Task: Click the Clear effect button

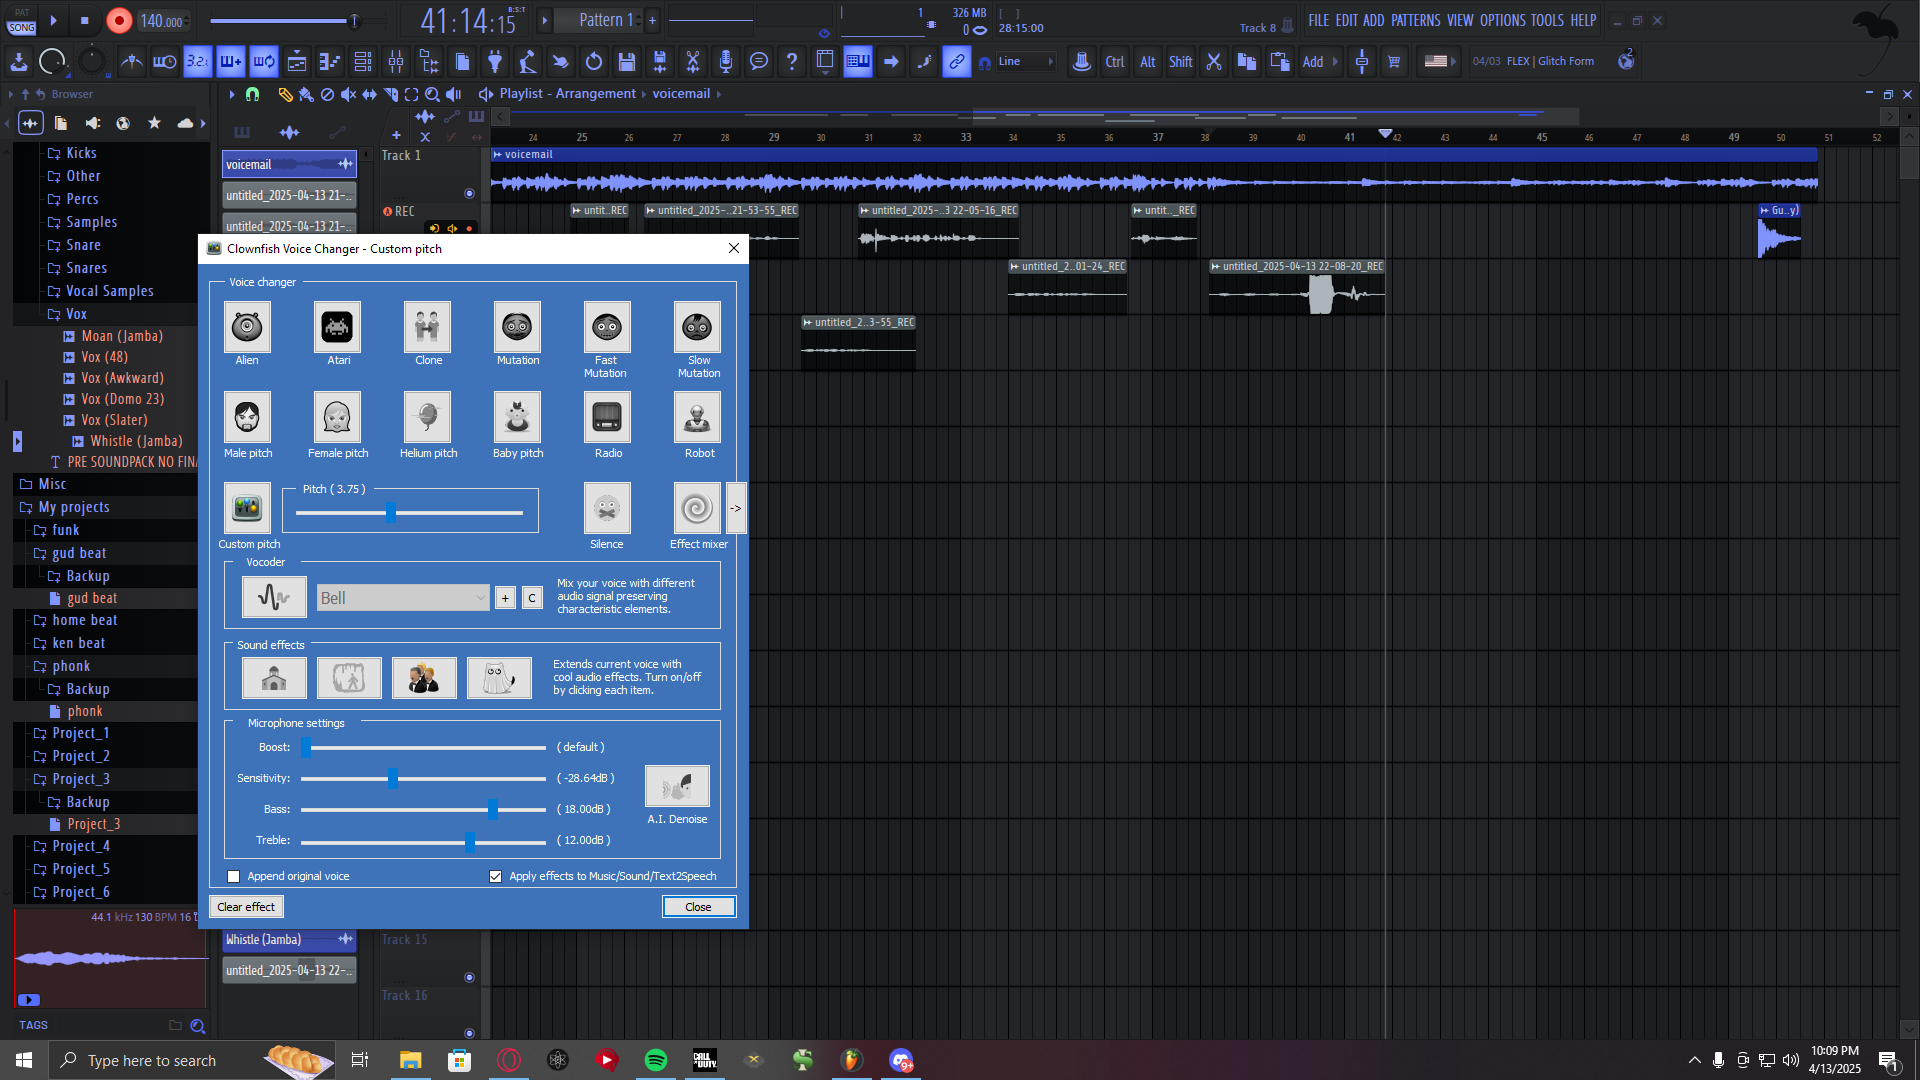Action: pos(246,907)
